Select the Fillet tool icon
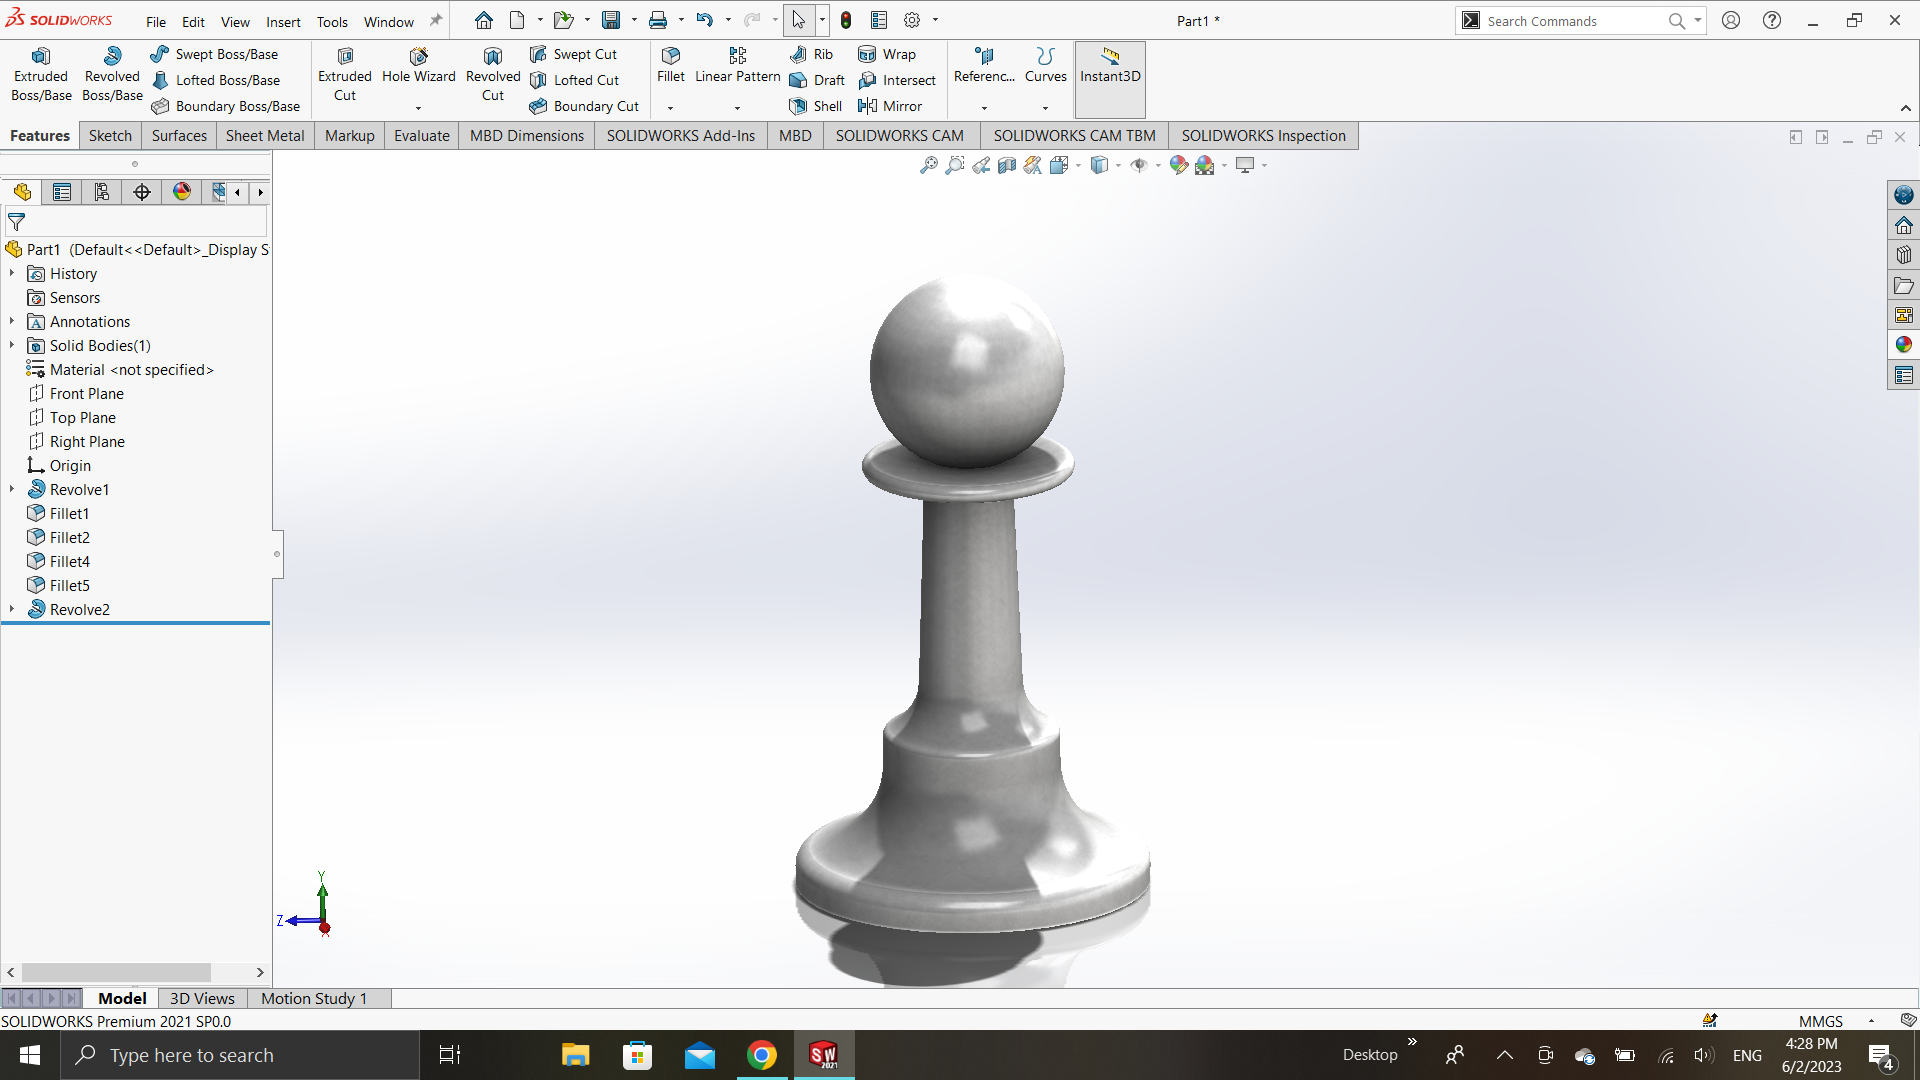 pos(670,56)
